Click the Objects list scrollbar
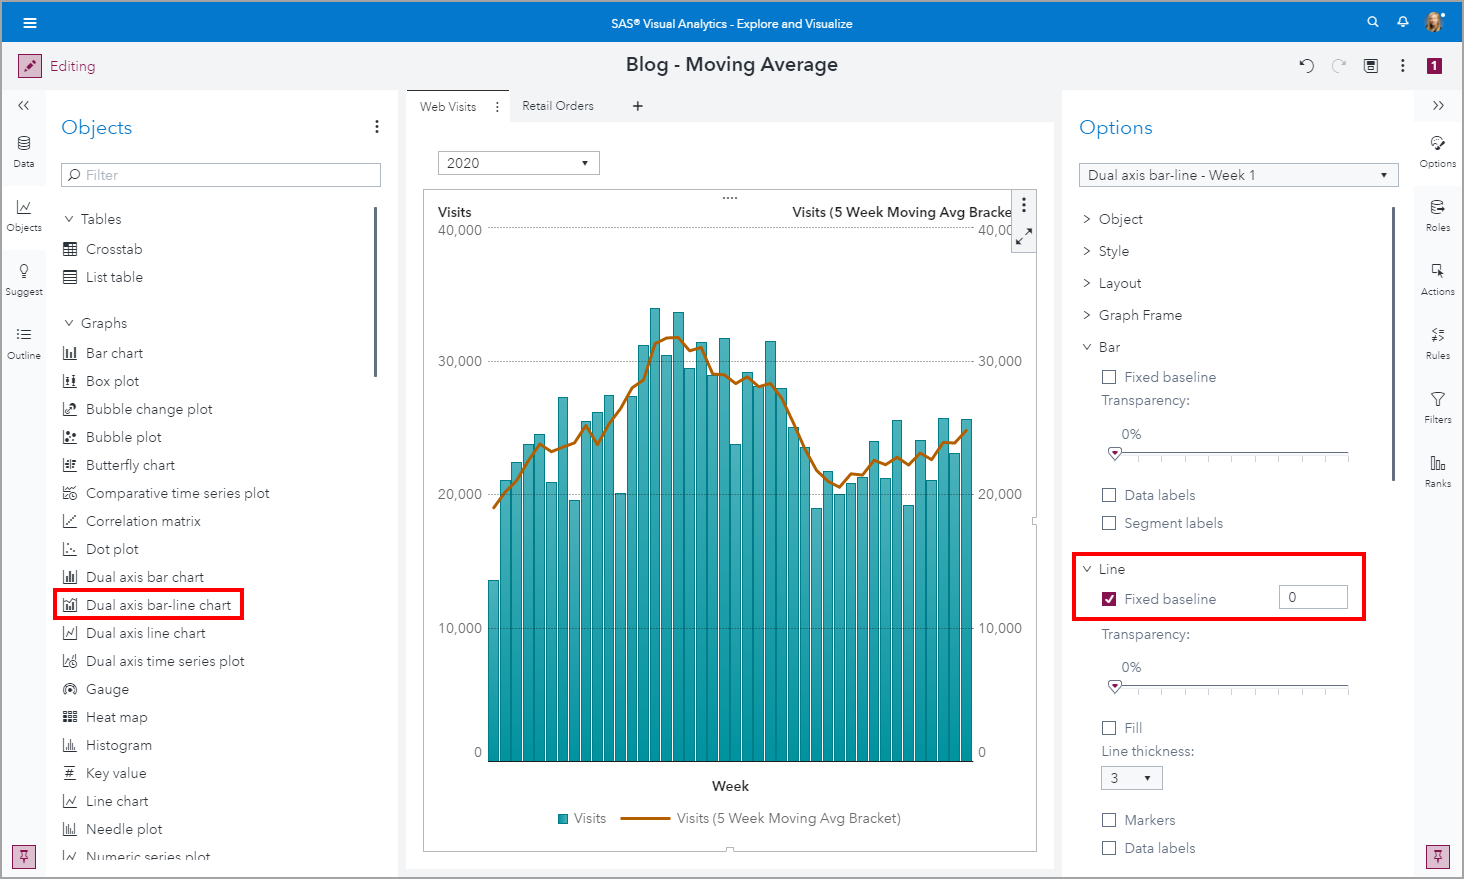Screen dimensions: 1464x879 click(x=375, y=292)
